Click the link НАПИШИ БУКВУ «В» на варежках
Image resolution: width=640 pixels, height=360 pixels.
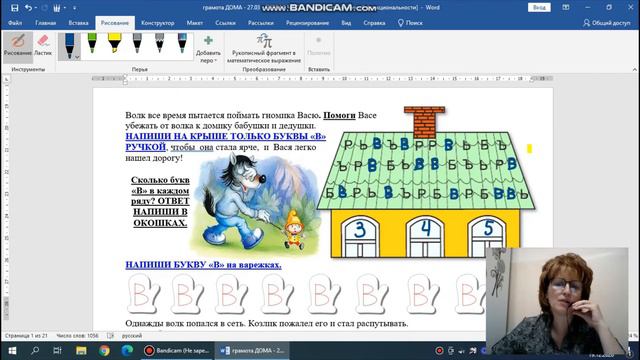(203, 264)
